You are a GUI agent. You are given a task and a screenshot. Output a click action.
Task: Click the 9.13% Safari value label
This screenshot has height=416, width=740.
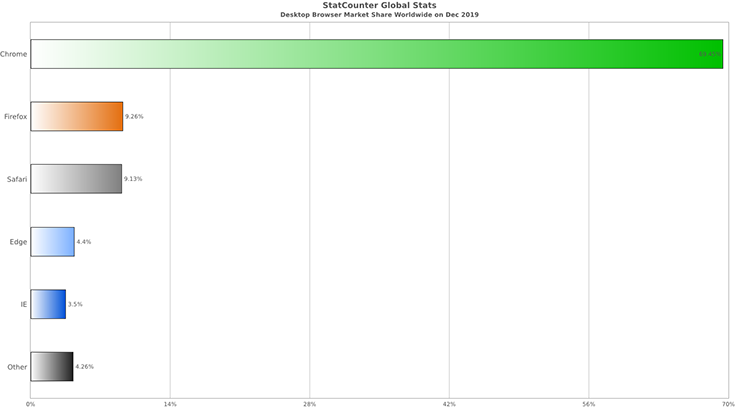(133, 178)
